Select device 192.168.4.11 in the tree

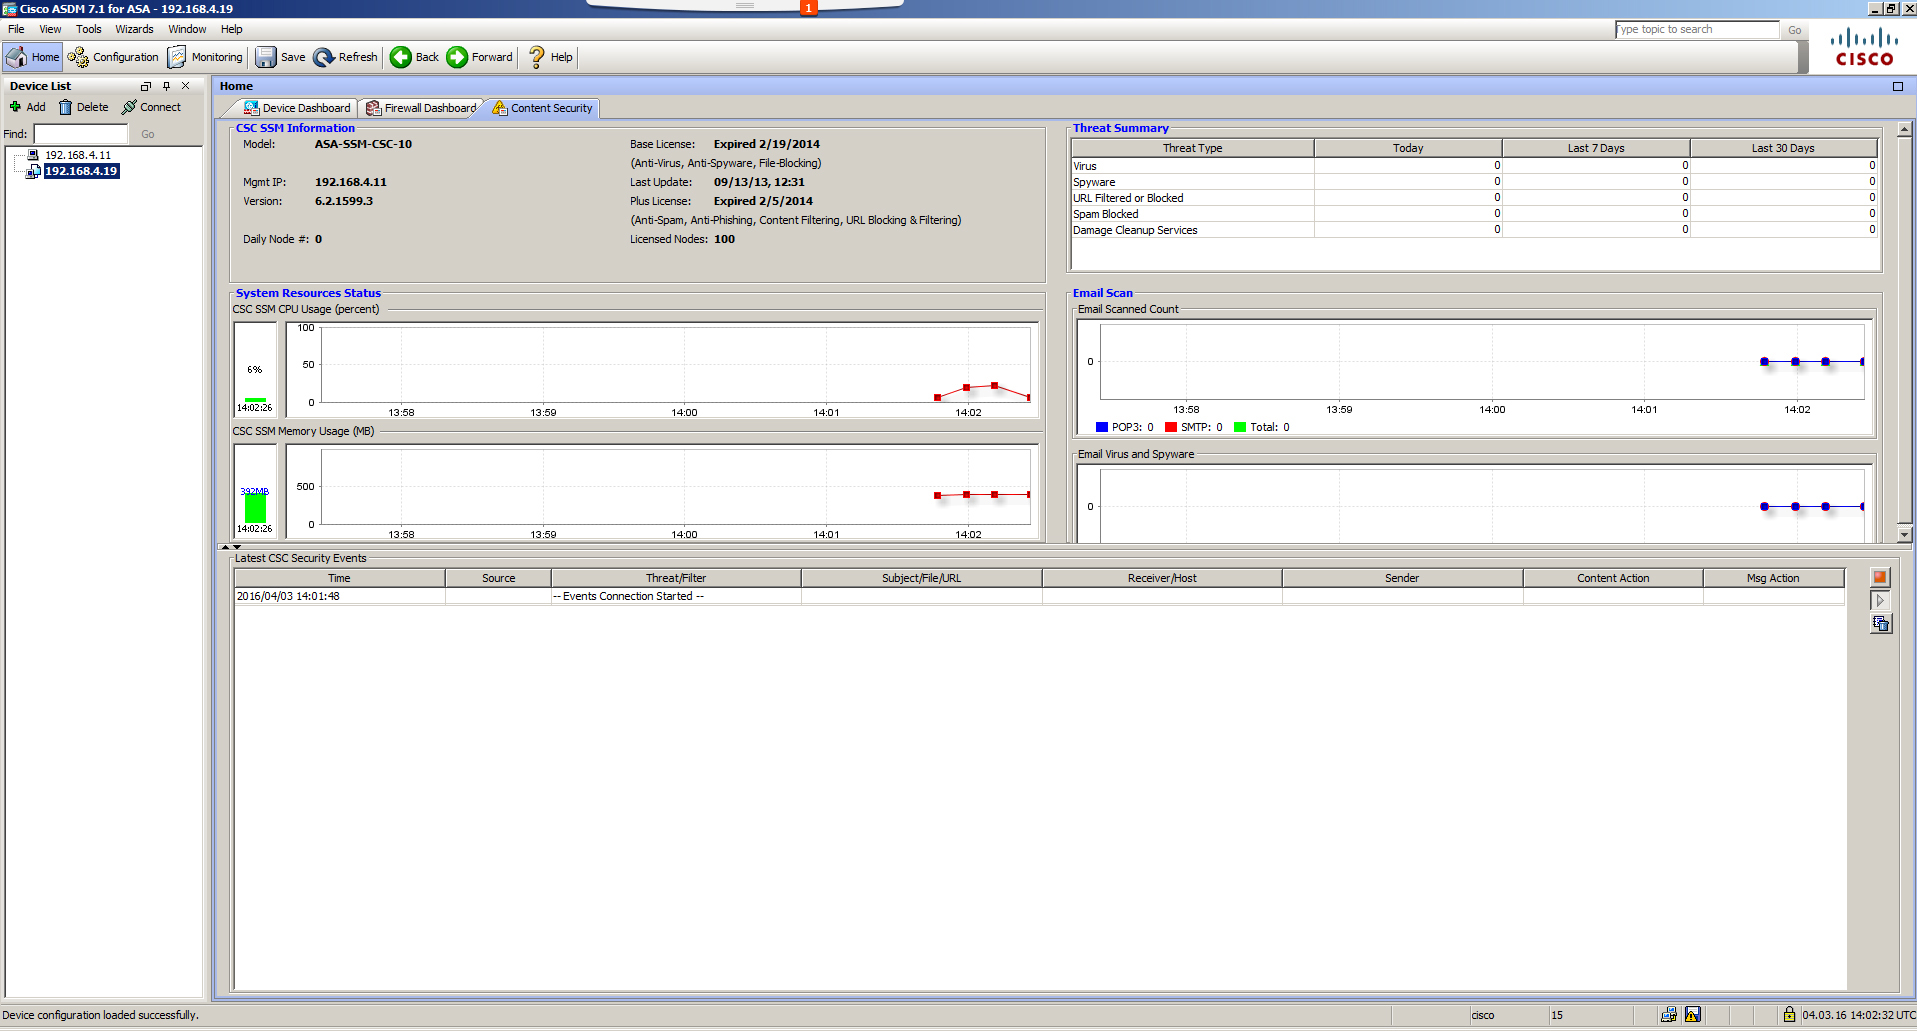78,155
